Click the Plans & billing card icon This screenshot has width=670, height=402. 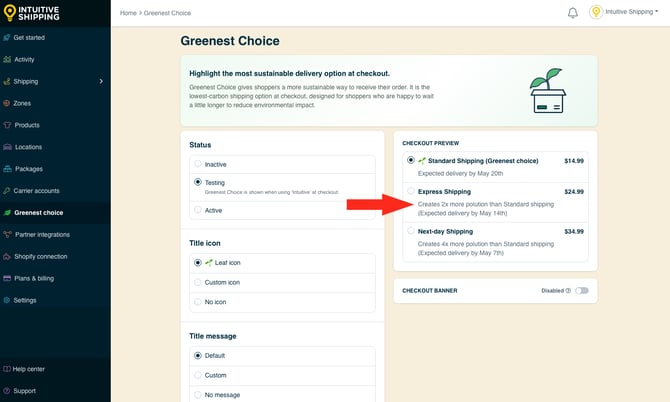[x=7, y=279]
